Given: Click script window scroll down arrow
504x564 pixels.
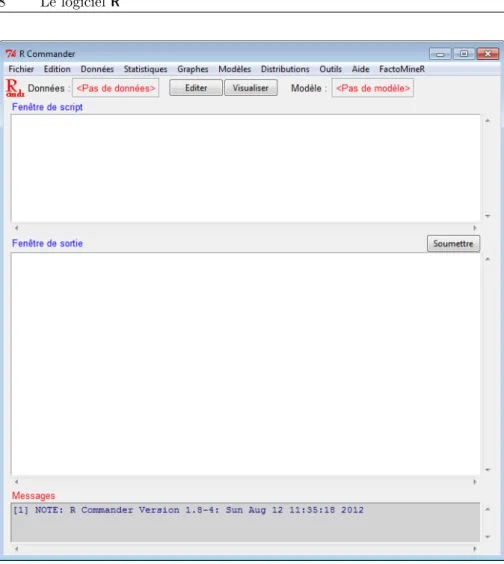Looking at the screenshot, I should (x=488, y=216).
